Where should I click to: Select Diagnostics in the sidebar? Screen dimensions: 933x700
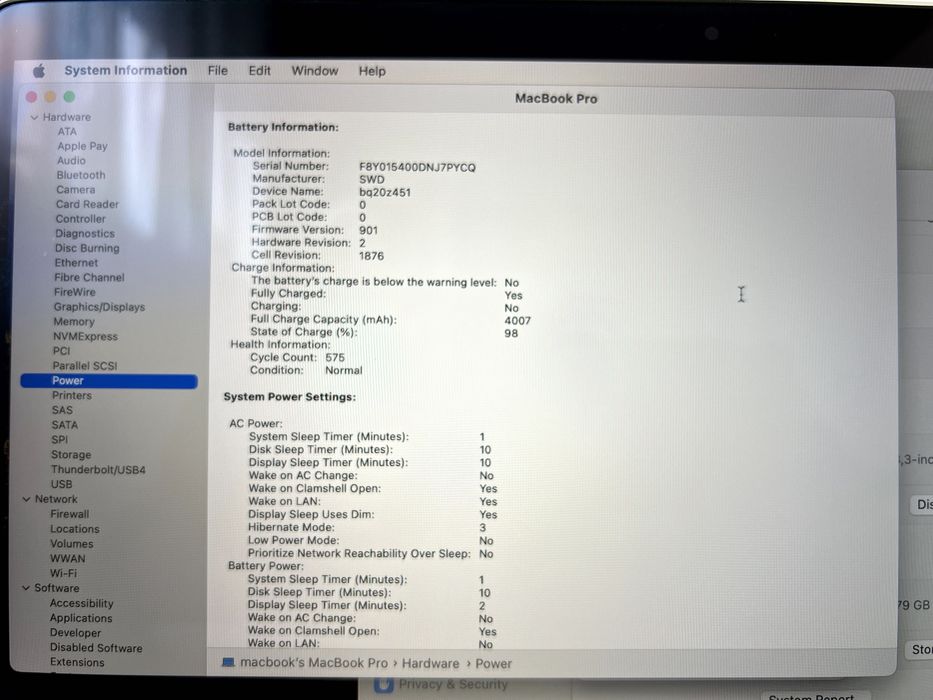85,233
